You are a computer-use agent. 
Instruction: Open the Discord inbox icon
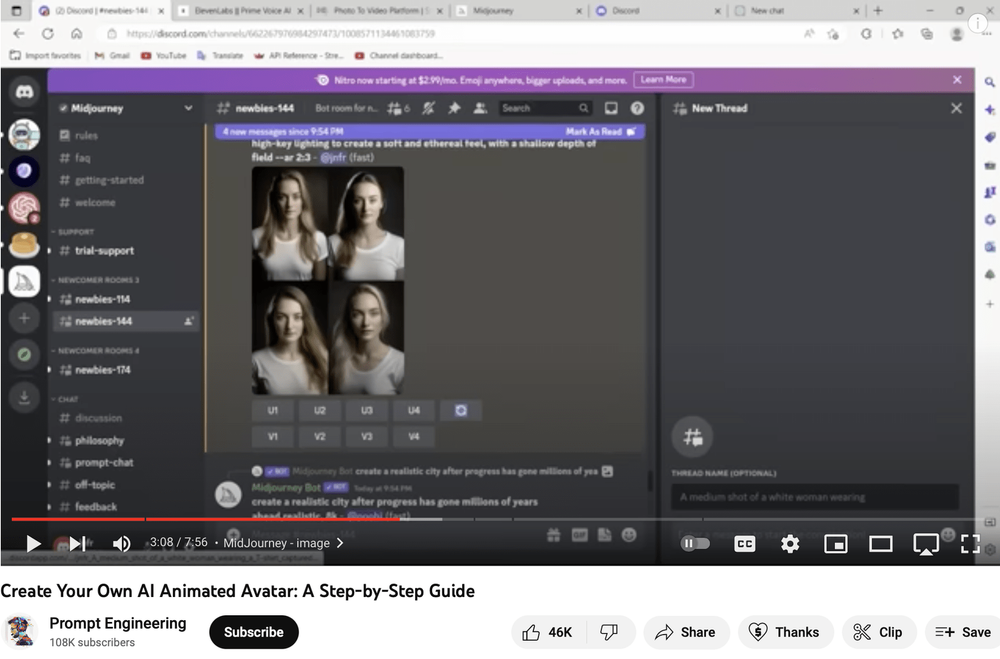(611, 108)
